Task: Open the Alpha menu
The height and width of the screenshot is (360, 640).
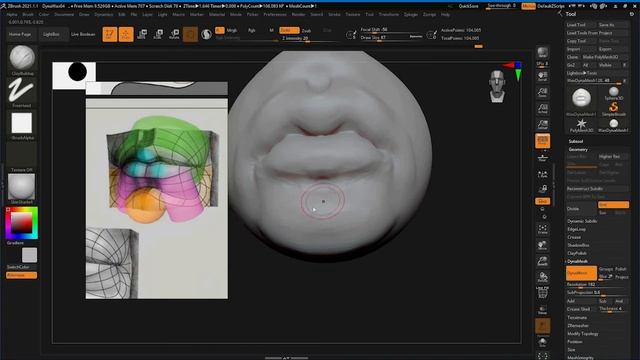Action: [x=12, y=14]
